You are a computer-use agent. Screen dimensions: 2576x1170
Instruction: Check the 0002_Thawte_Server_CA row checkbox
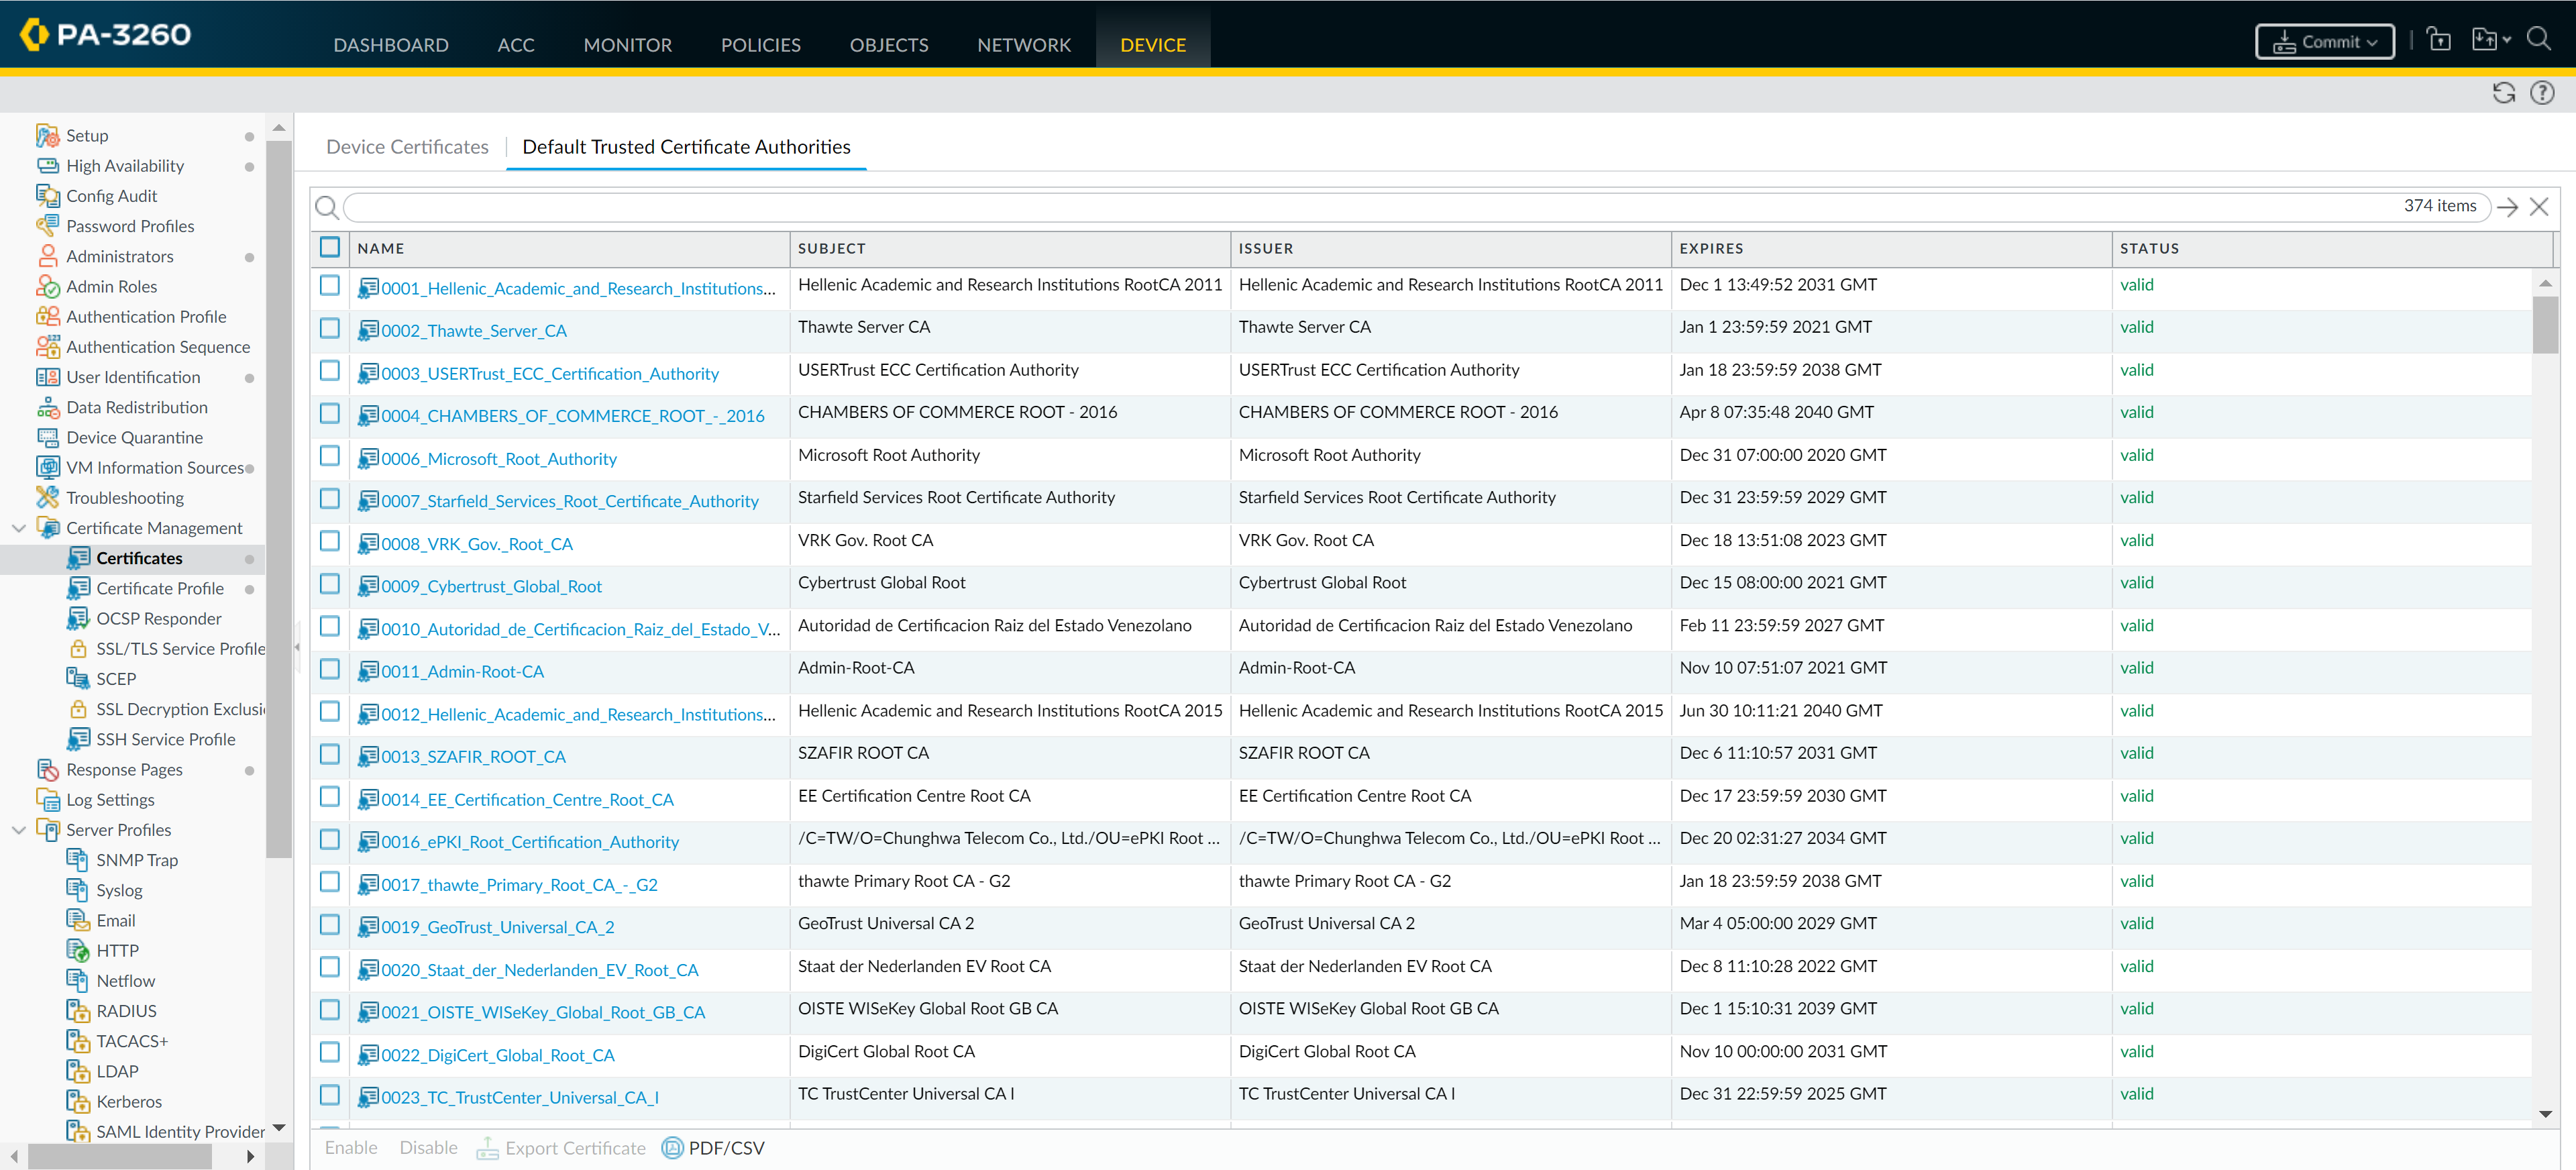(330, 328)
